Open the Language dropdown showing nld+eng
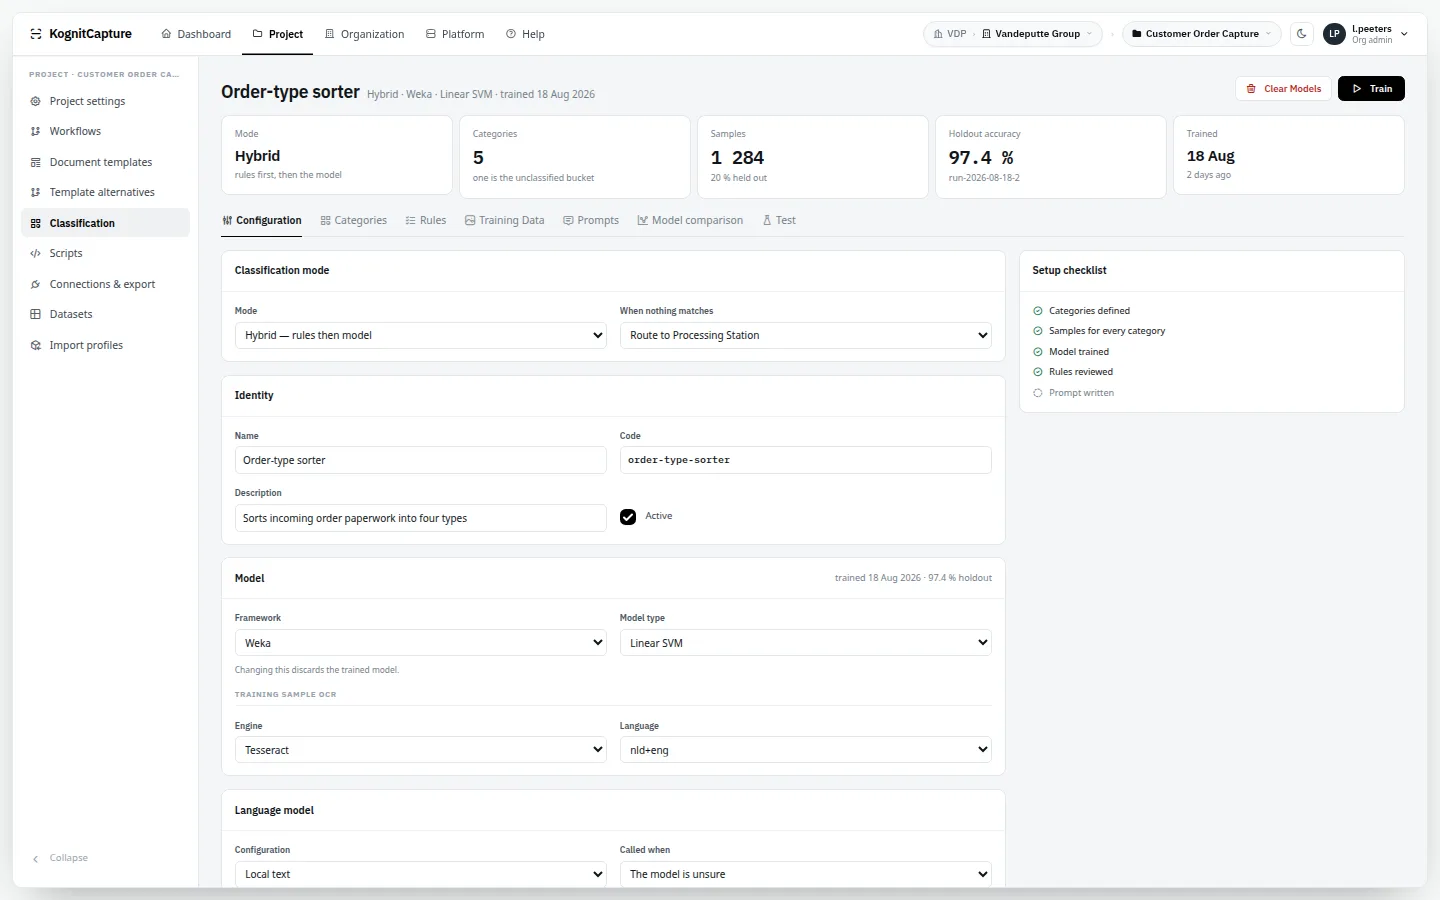The height and width of the screenshot is (900, 1440). pos(806,750)
